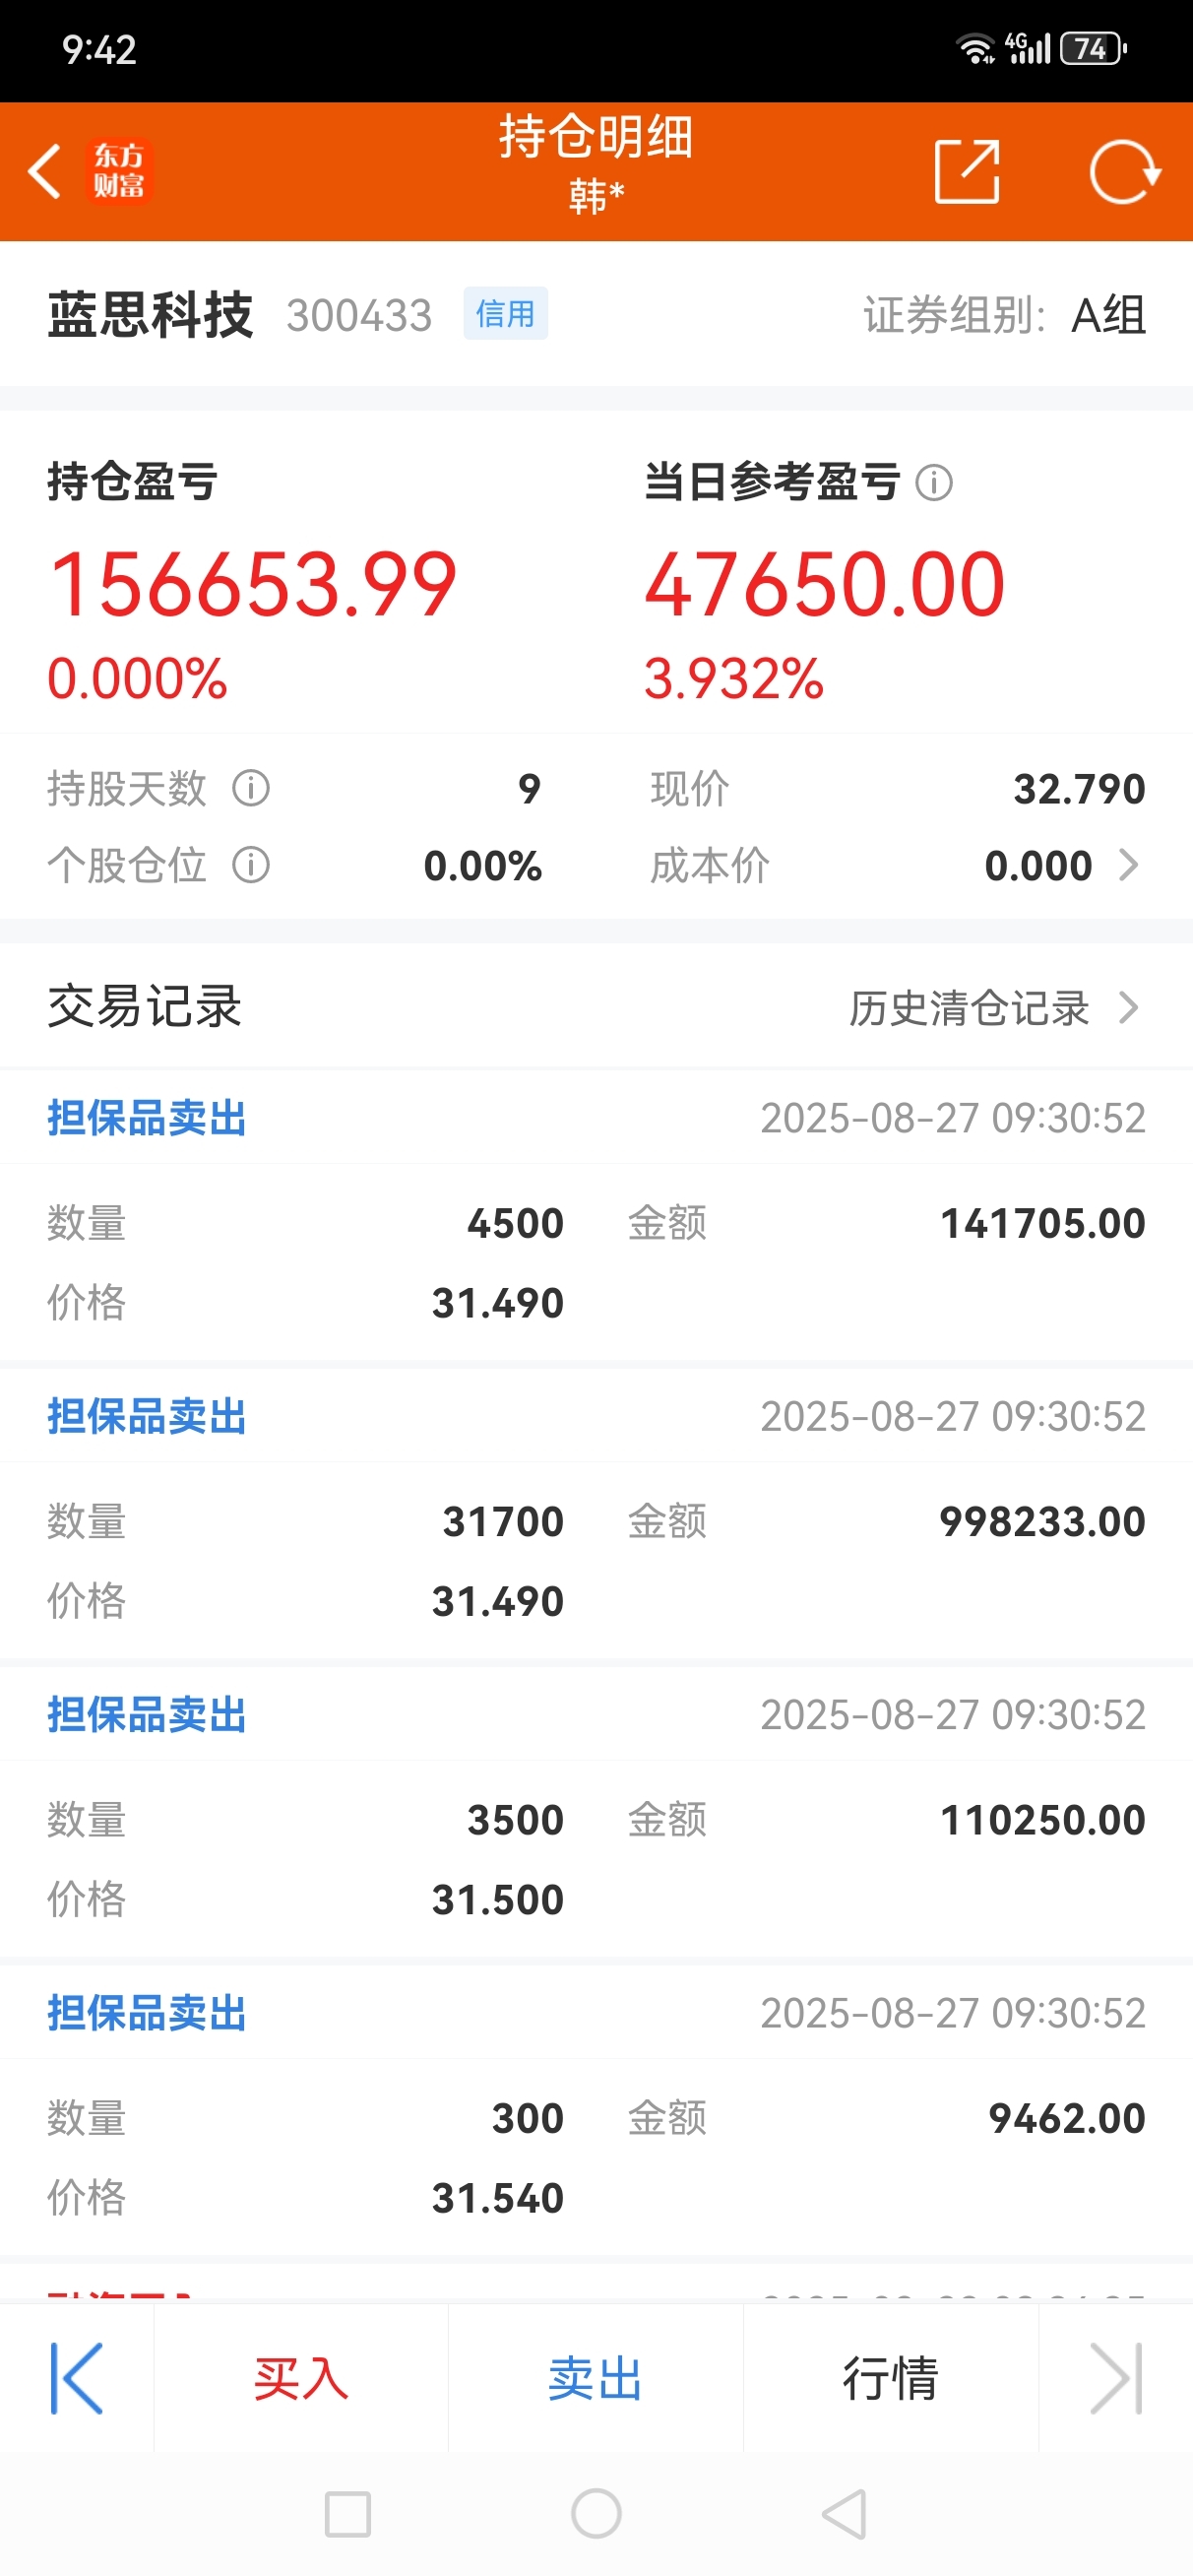Open first 担保品卖出 record of 4500 shares
Viewport: 1193px width, 2576px height.
pos(596,1215)
